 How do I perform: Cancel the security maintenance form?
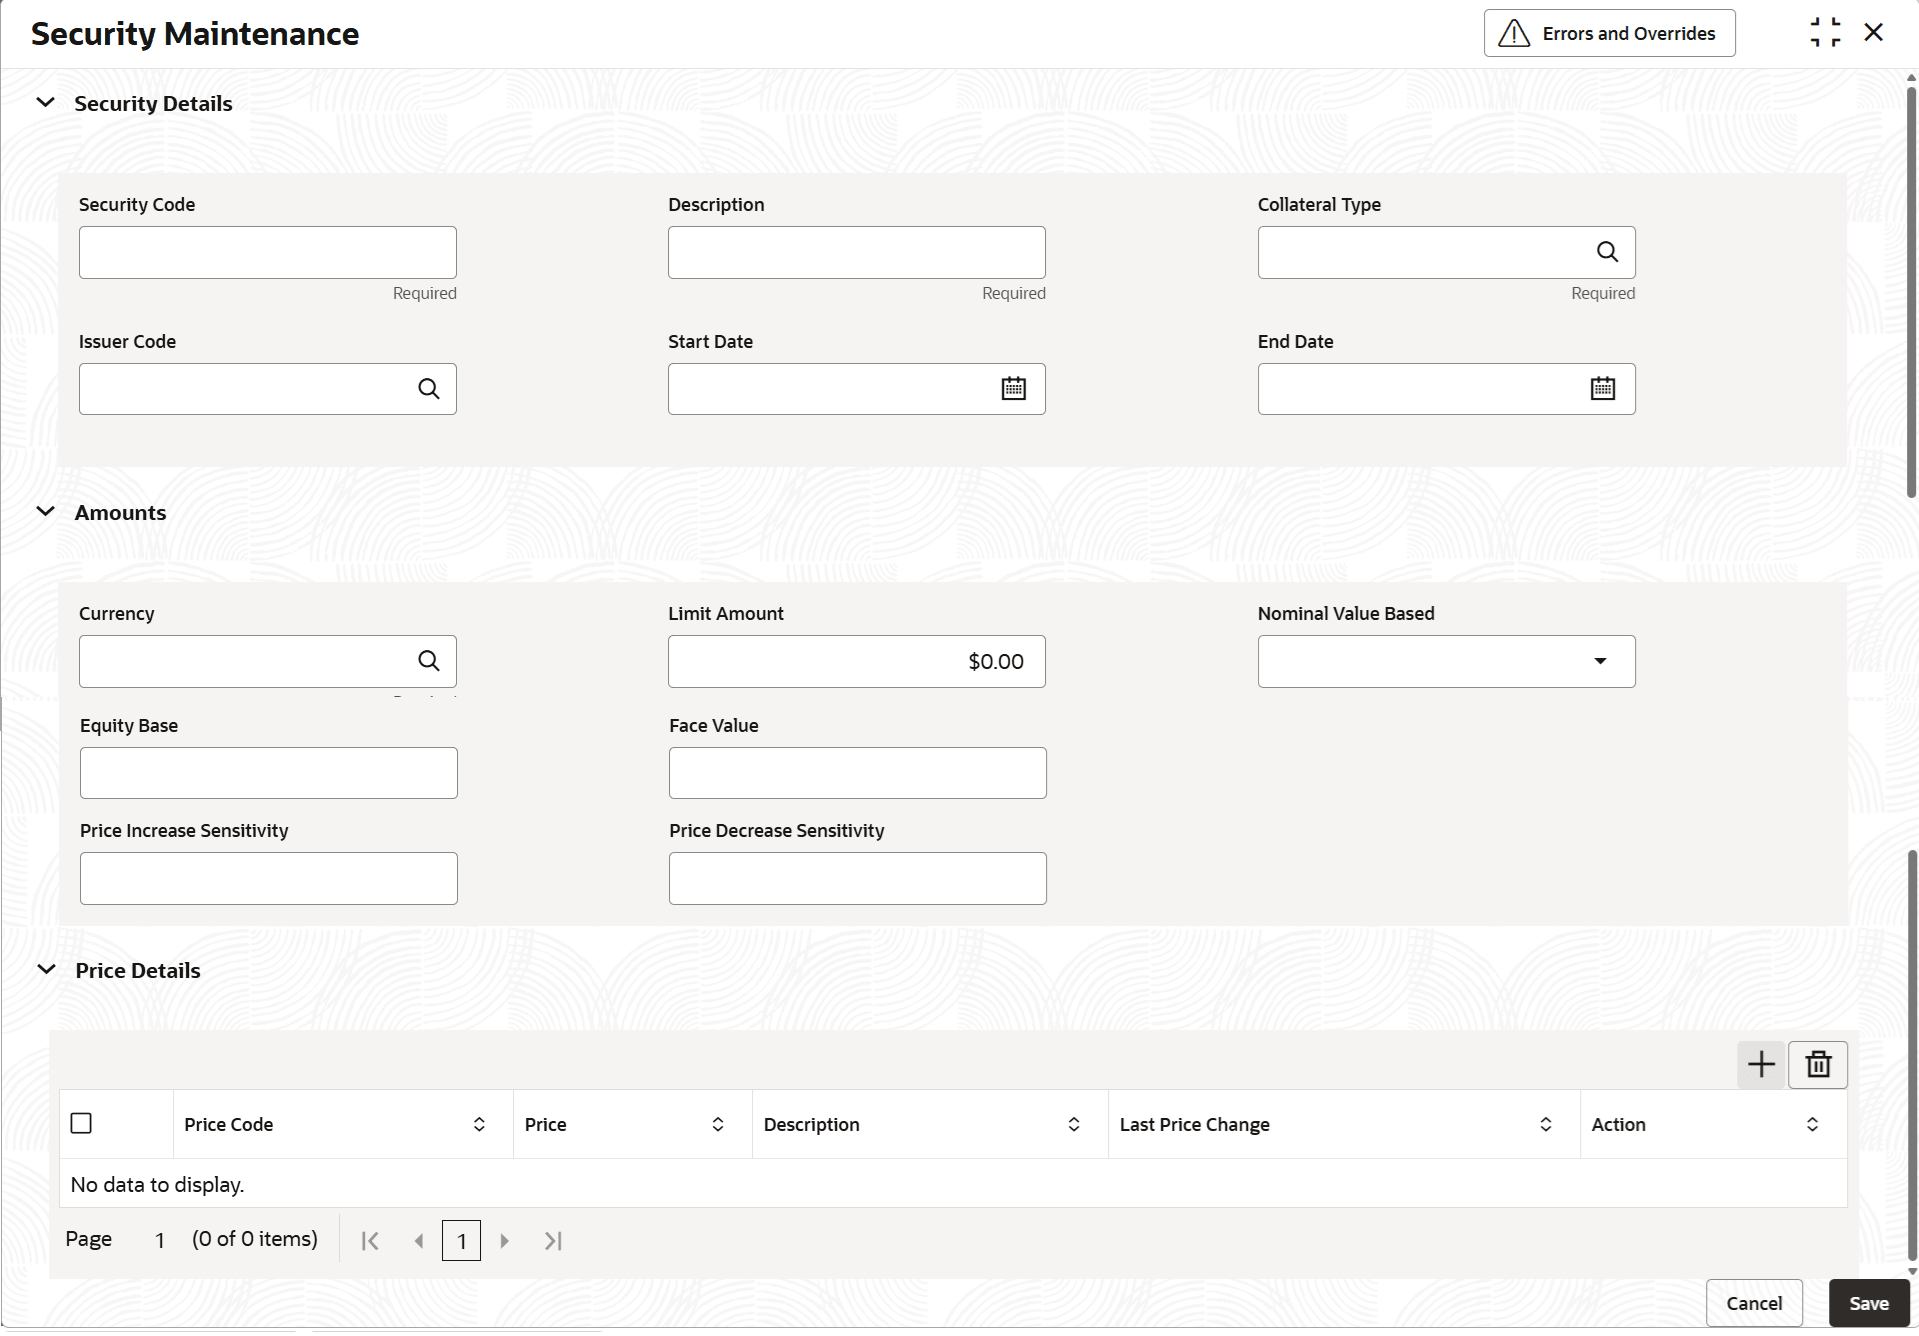click(1754, 1303)
